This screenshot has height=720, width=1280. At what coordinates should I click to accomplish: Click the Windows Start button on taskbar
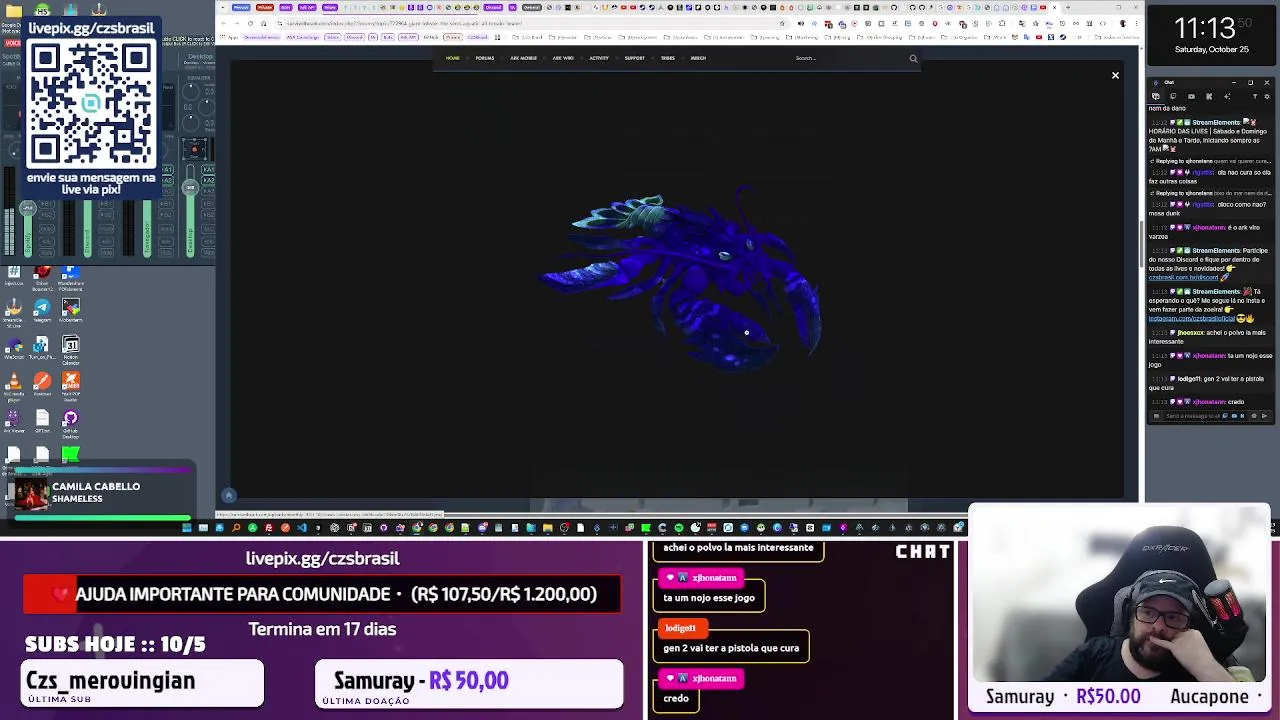click(x=187, y=528)
